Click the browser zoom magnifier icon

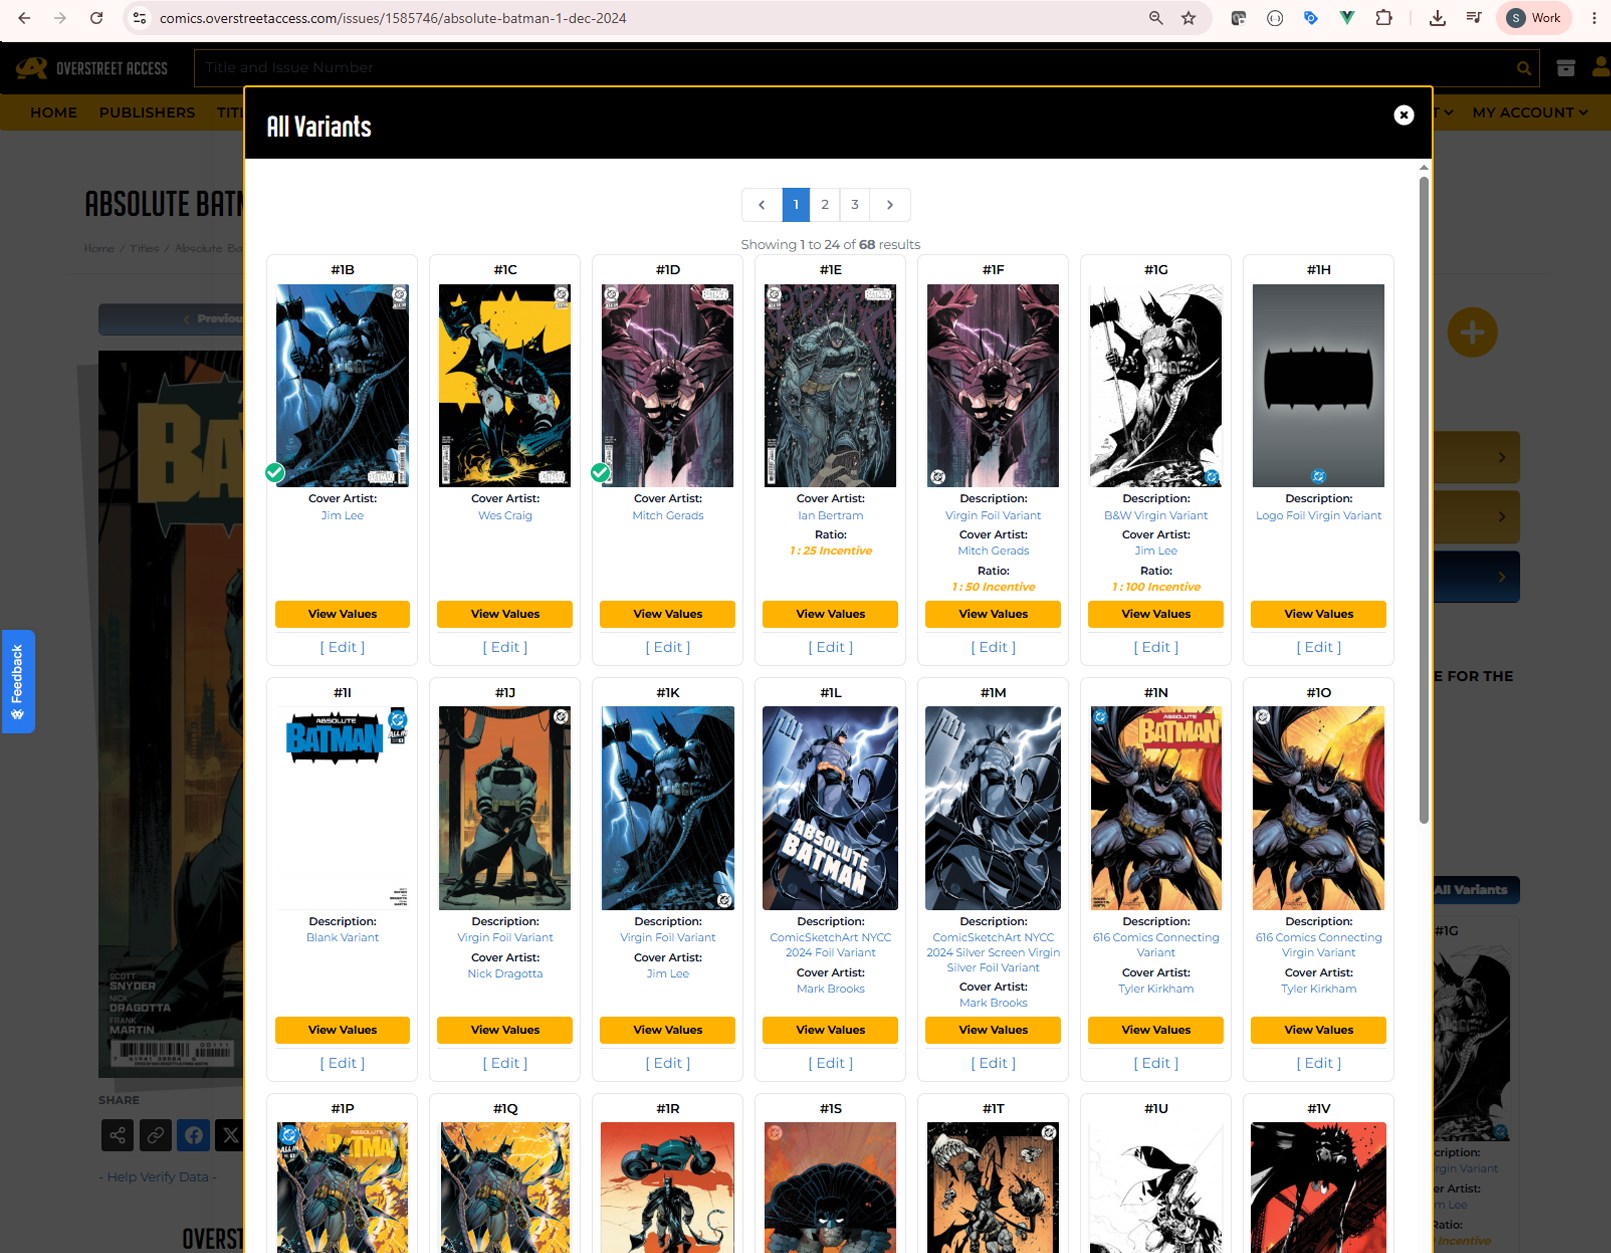[x=1156, y=18]
